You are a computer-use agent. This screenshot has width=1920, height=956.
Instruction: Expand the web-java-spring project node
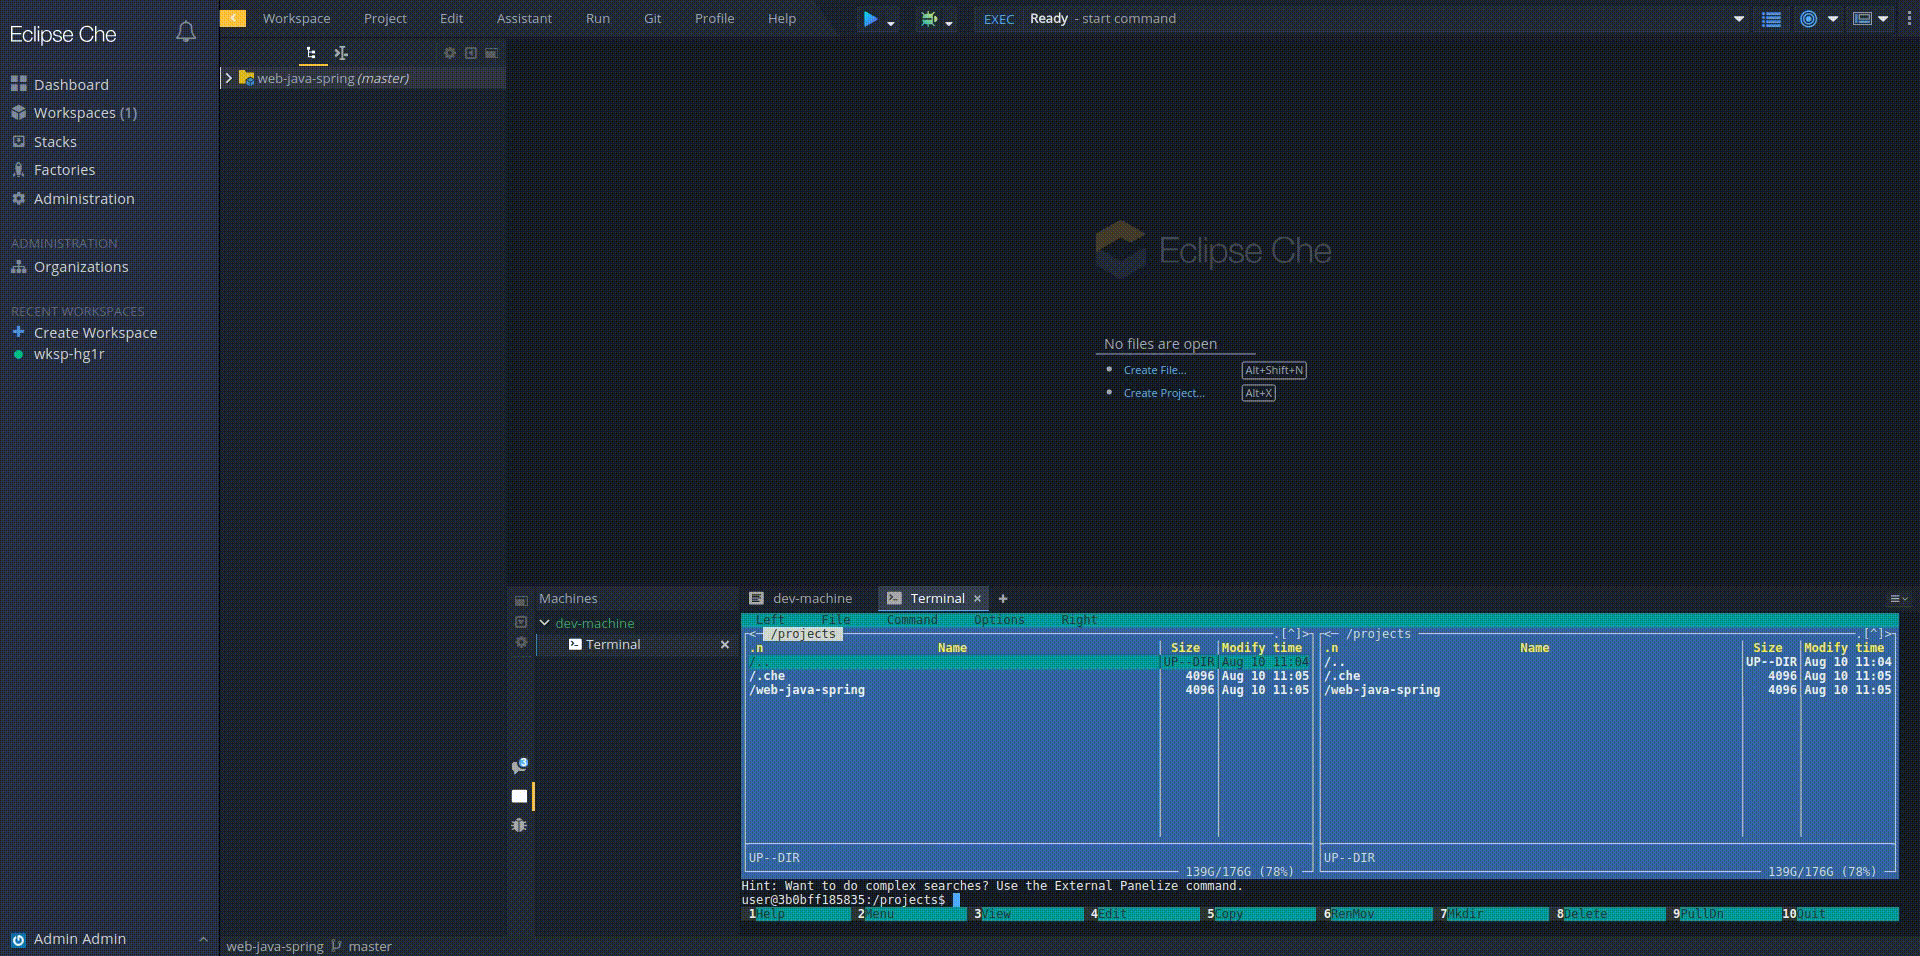click(x=228, y=78)
